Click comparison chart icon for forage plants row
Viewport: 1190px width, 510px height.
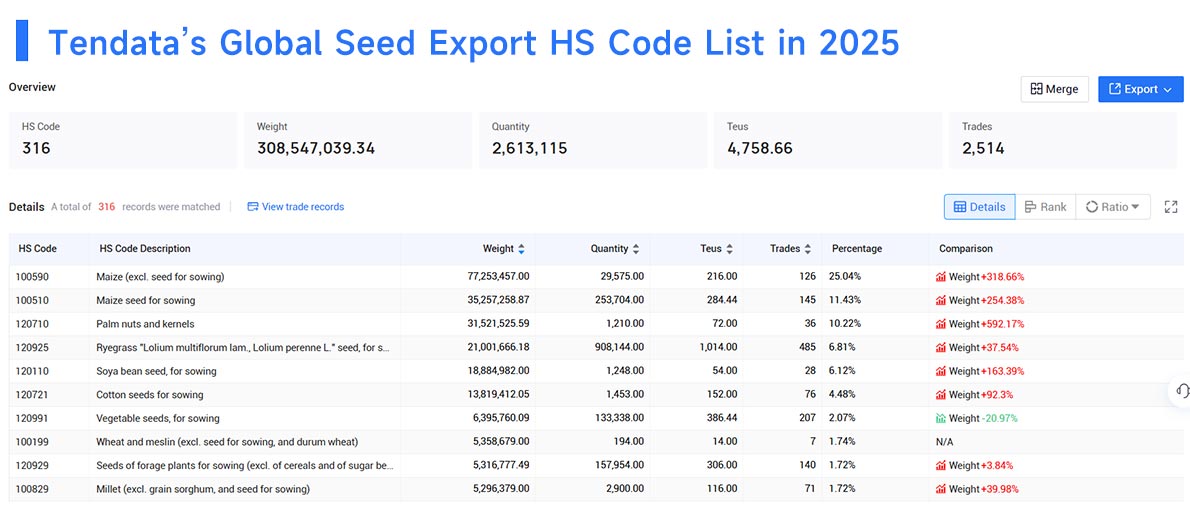tap(941, 465)
